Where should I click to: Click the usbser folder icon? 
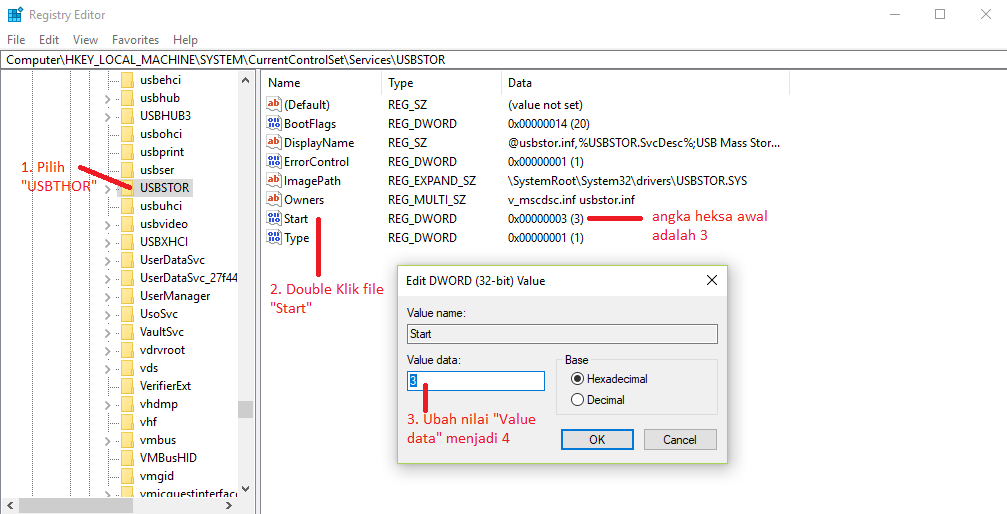pyautogui.click(x=127, y=170)
